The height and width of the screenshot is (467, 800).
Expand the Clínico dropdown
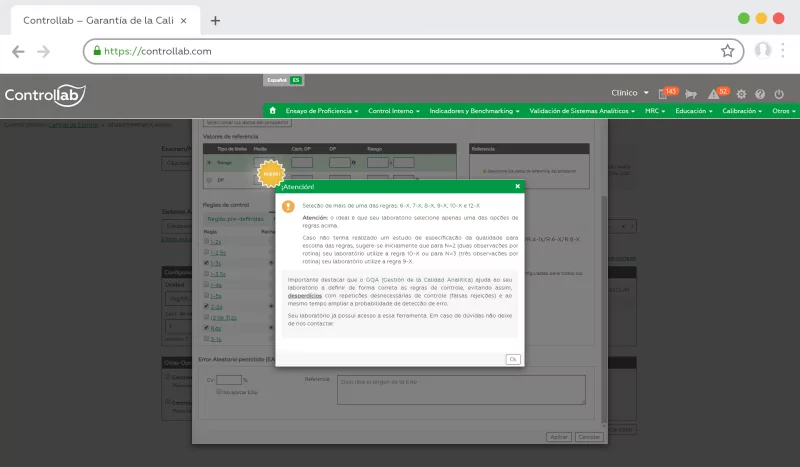pyautogui.click(x=630, y=93)
